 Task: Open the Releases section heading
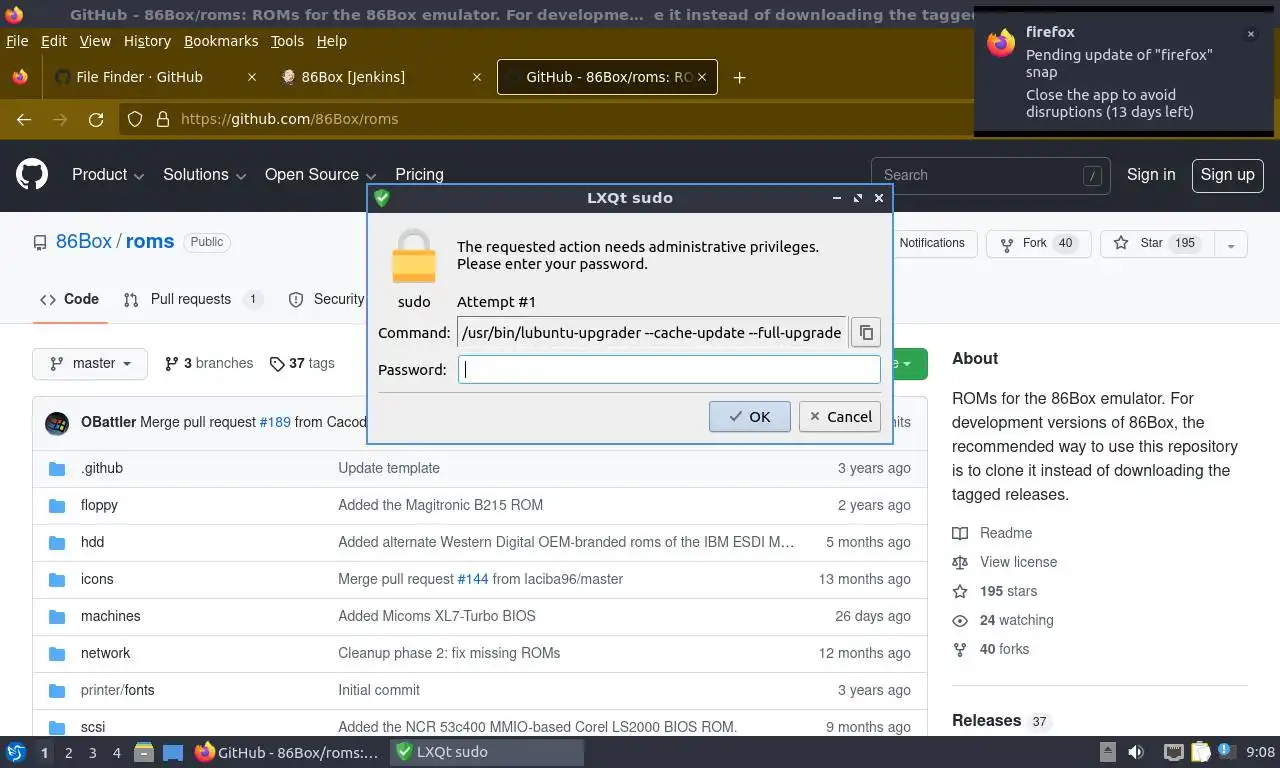[986, 721]
